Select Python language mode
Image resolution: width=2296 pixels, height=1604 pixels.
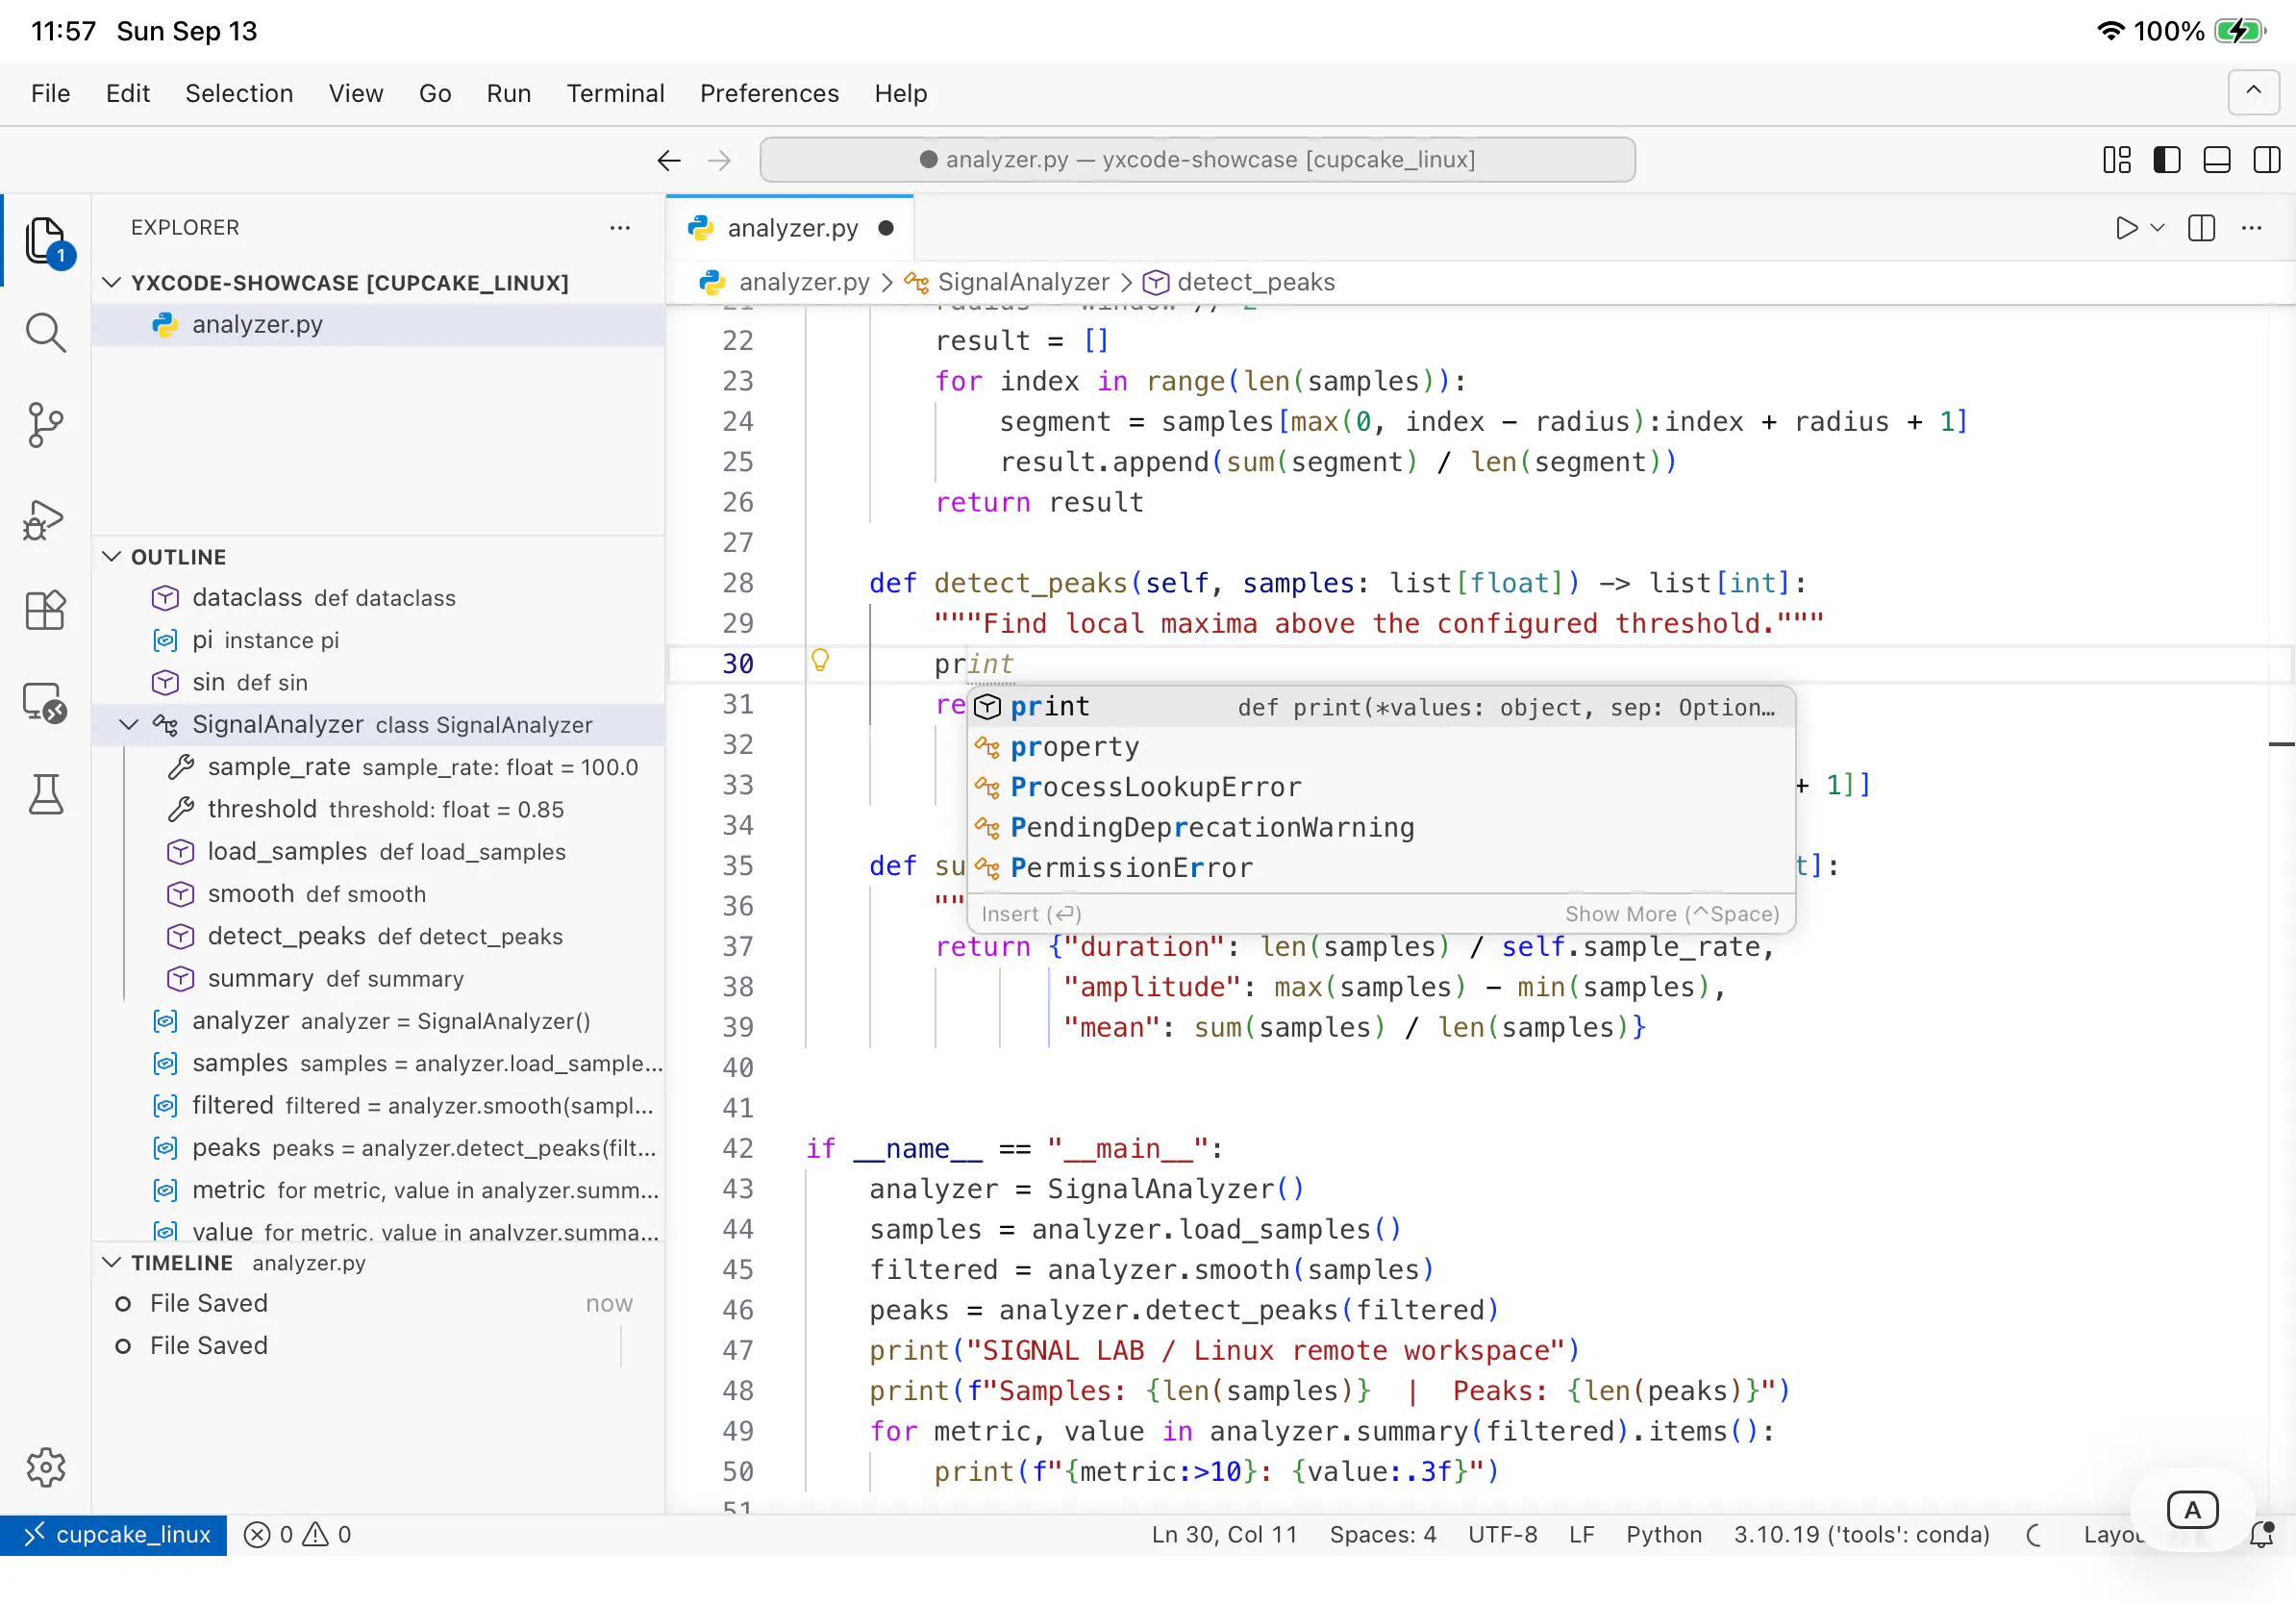point(1663,1534)
